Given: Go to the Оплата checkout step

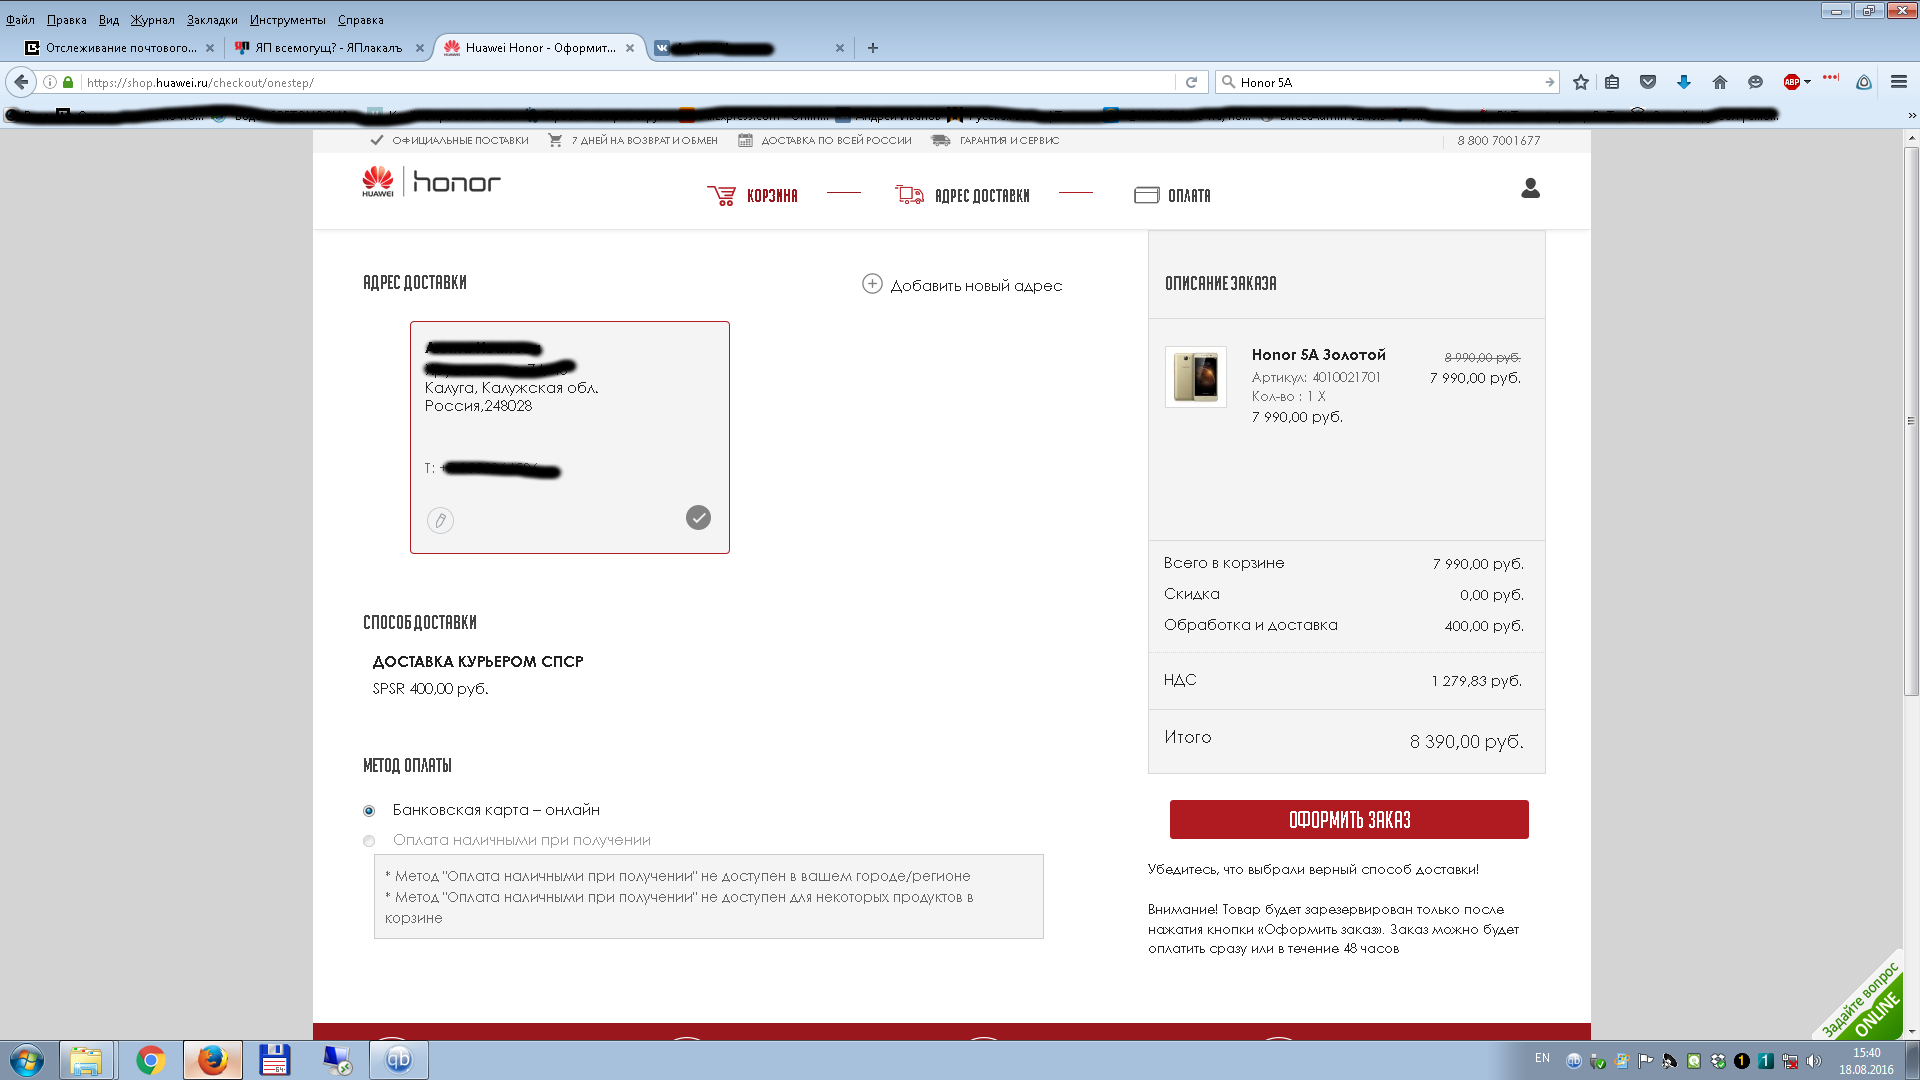Looking at the screenshot, I should (x=1172, y=196).
